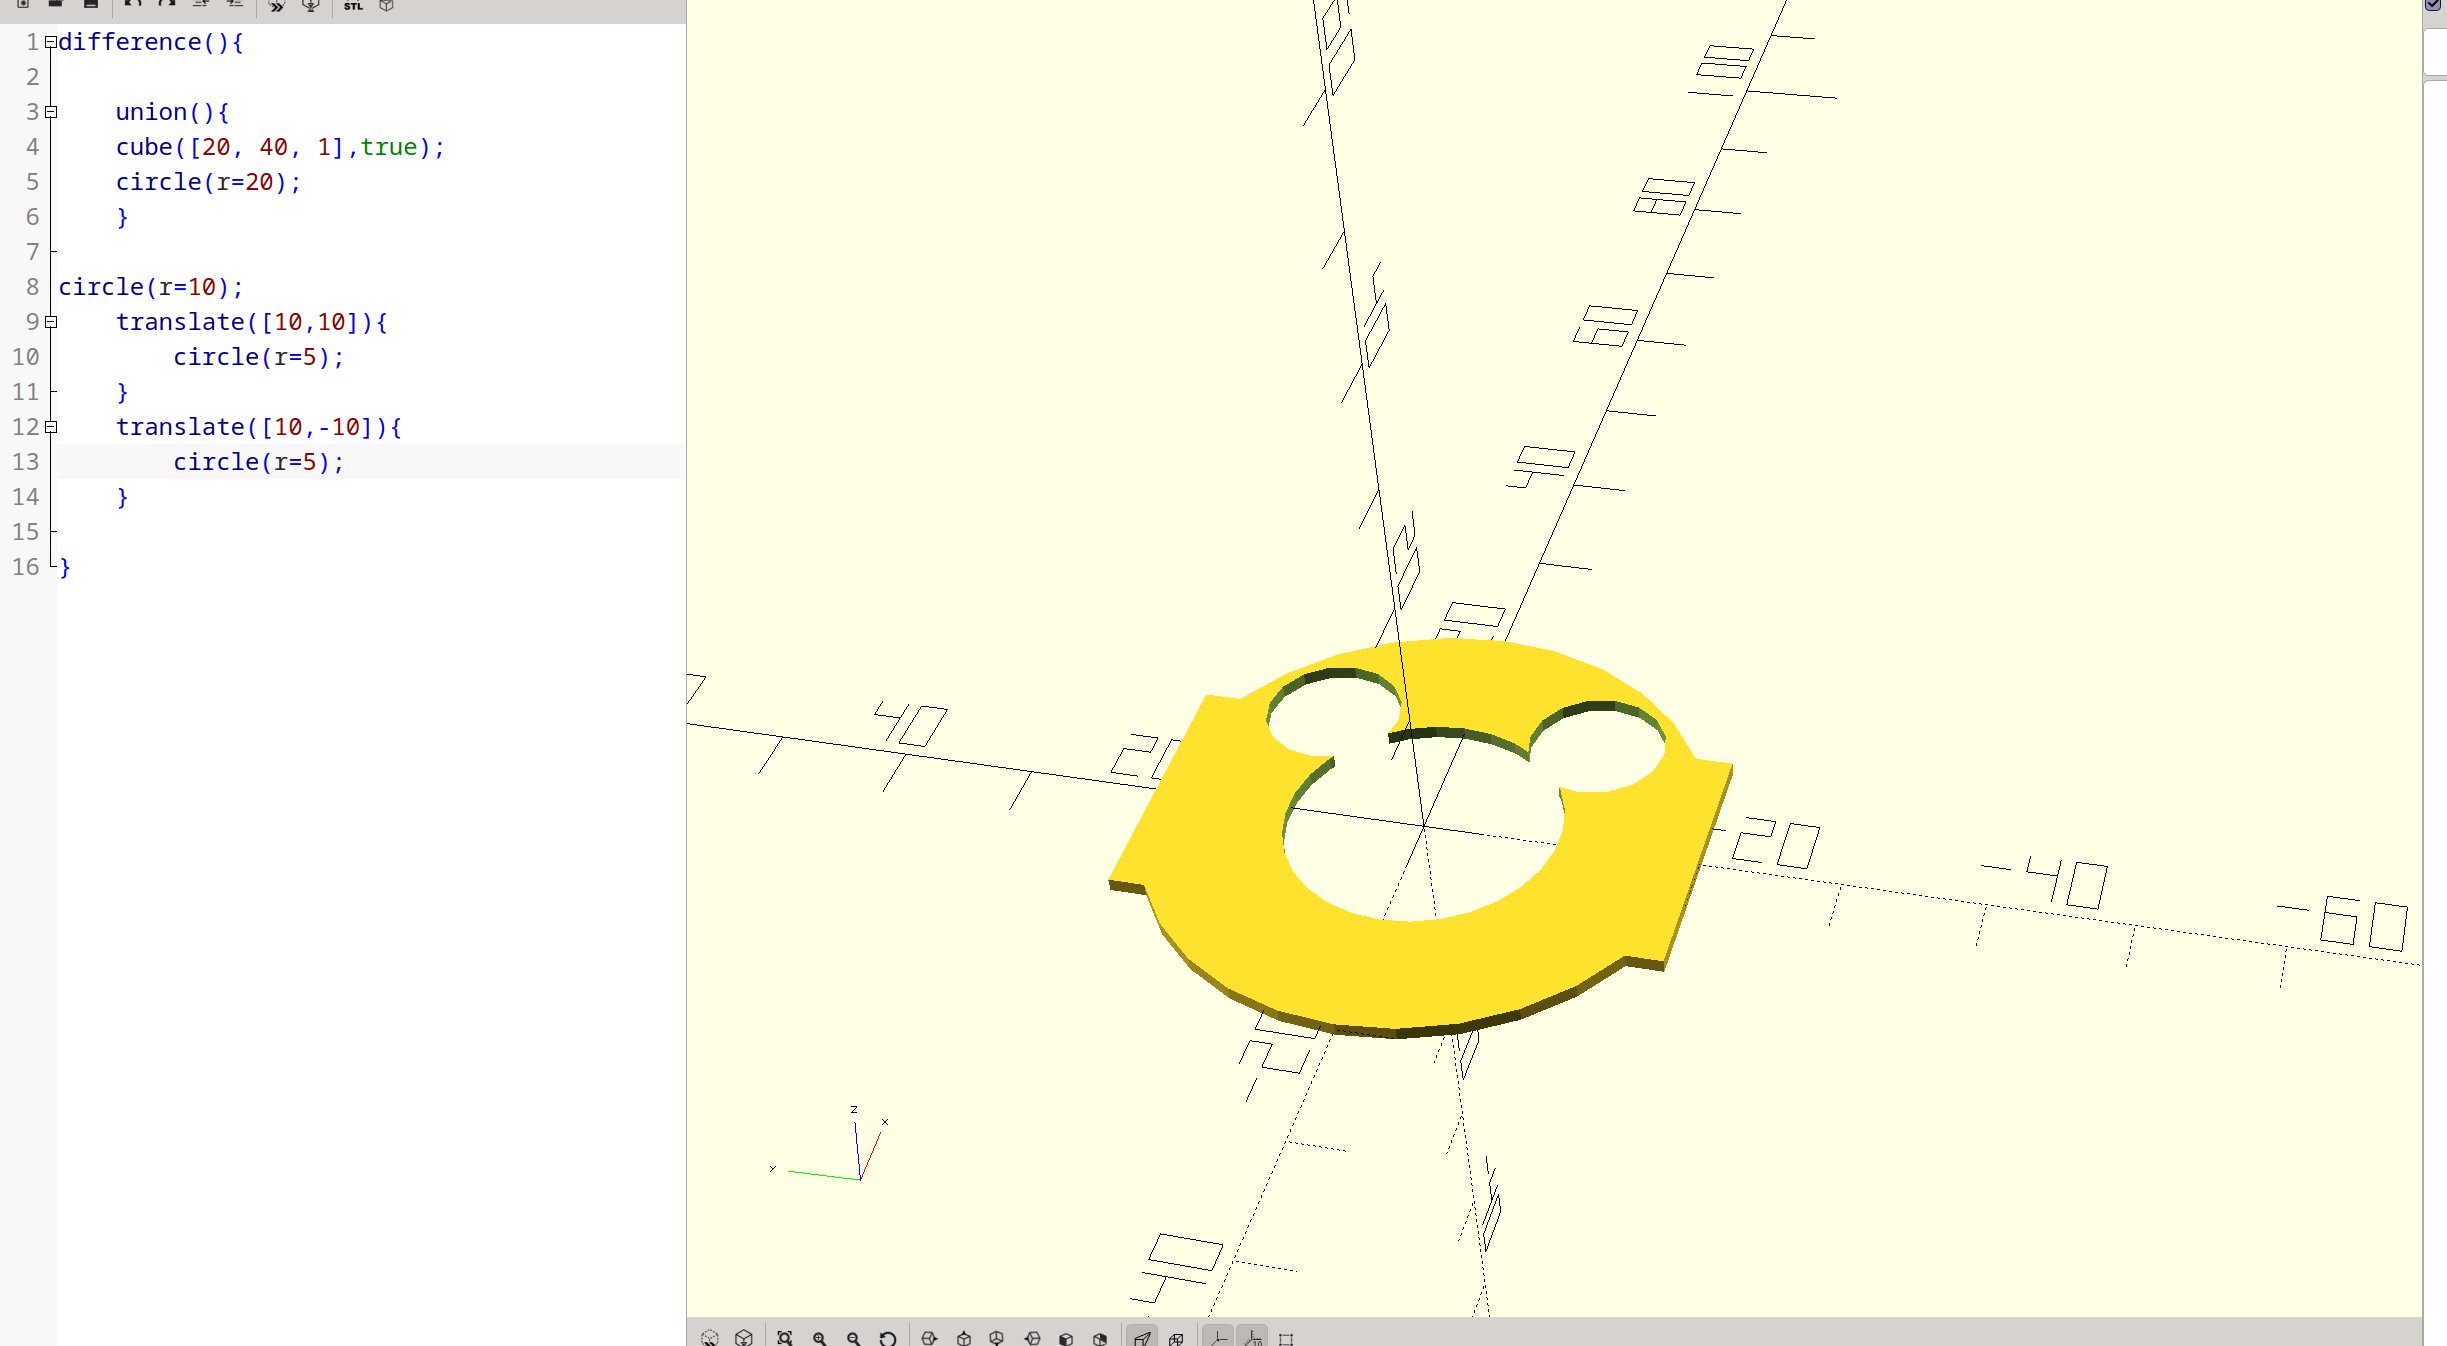Click the Reset View circular arrow icon
The height and width of the screenshot is (1346, 2447).
(888, 1337)
